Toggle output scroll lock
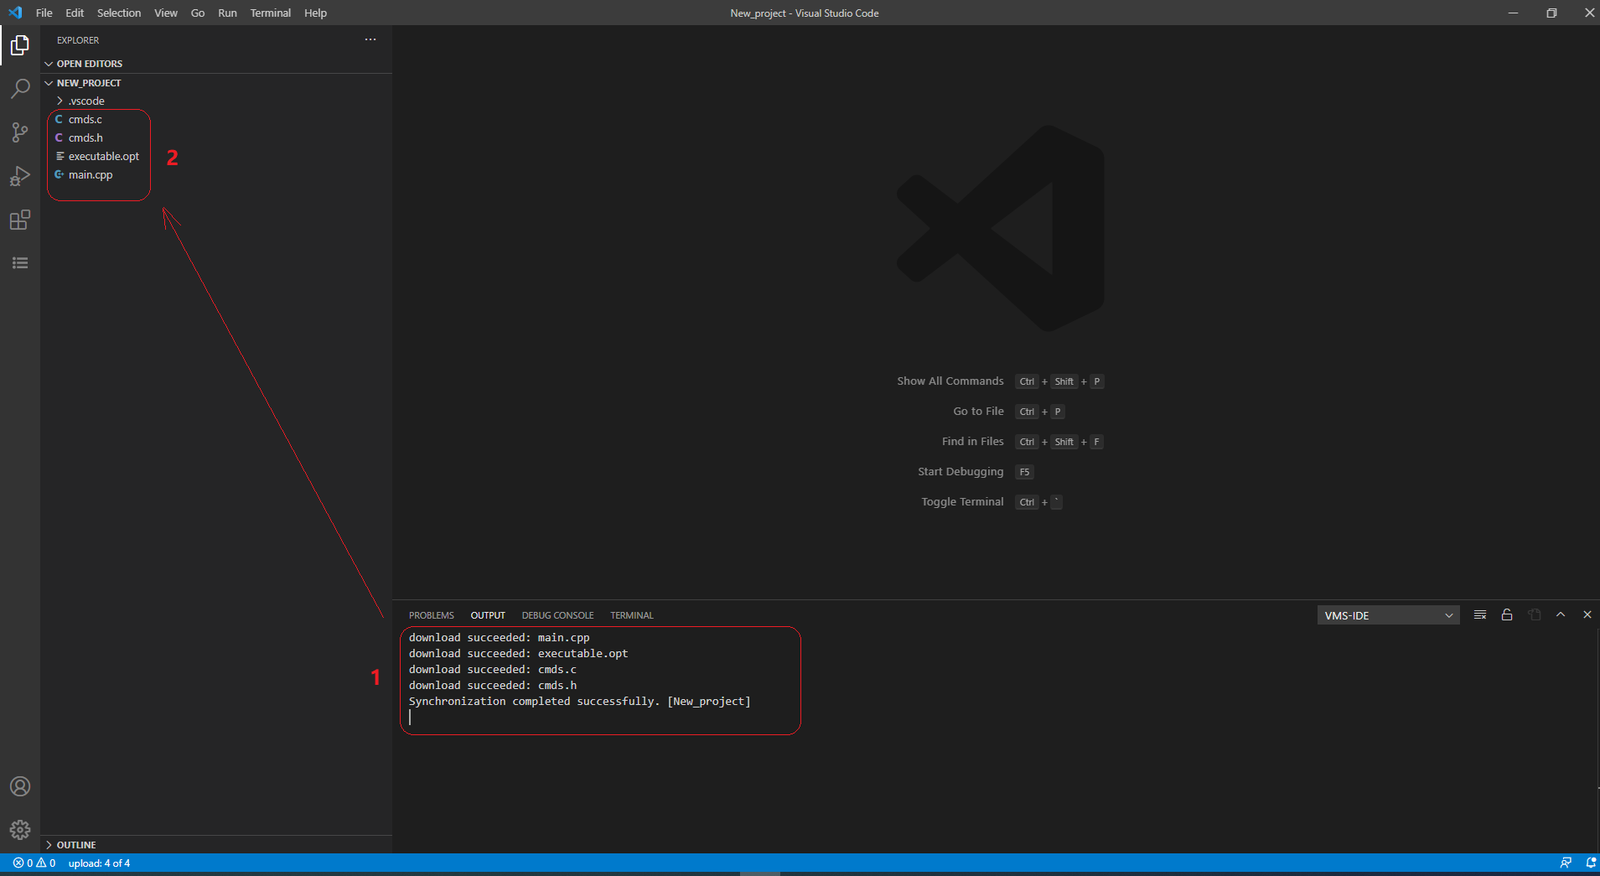1600x876 pixels. click(1507, 615)
